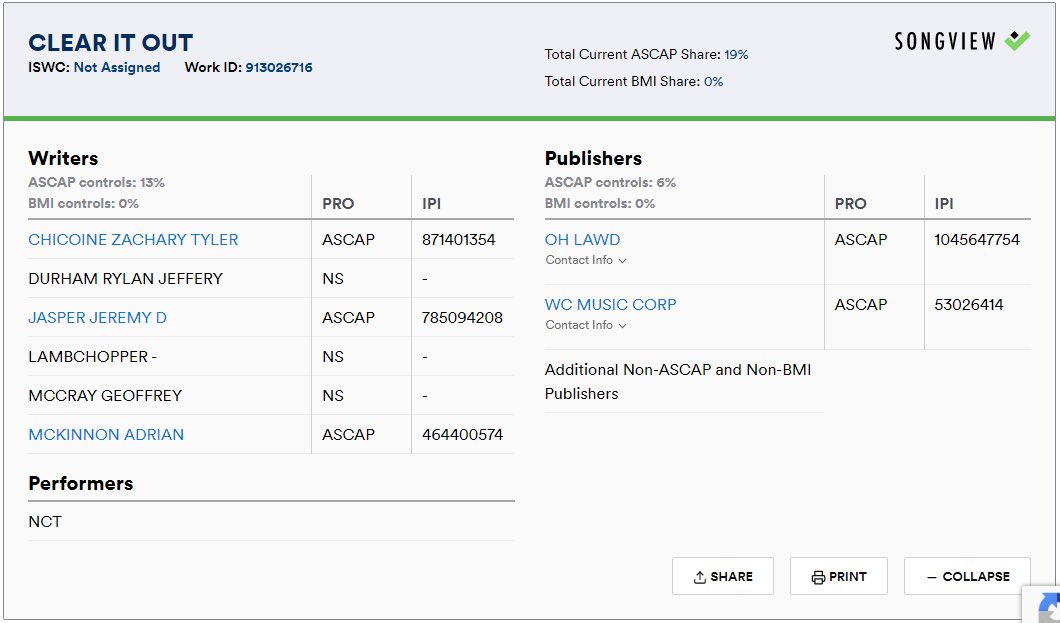Click the Publishers section heading
Image resolution: width=1060 pixels, height=623 pixels.
click(594, 158)
